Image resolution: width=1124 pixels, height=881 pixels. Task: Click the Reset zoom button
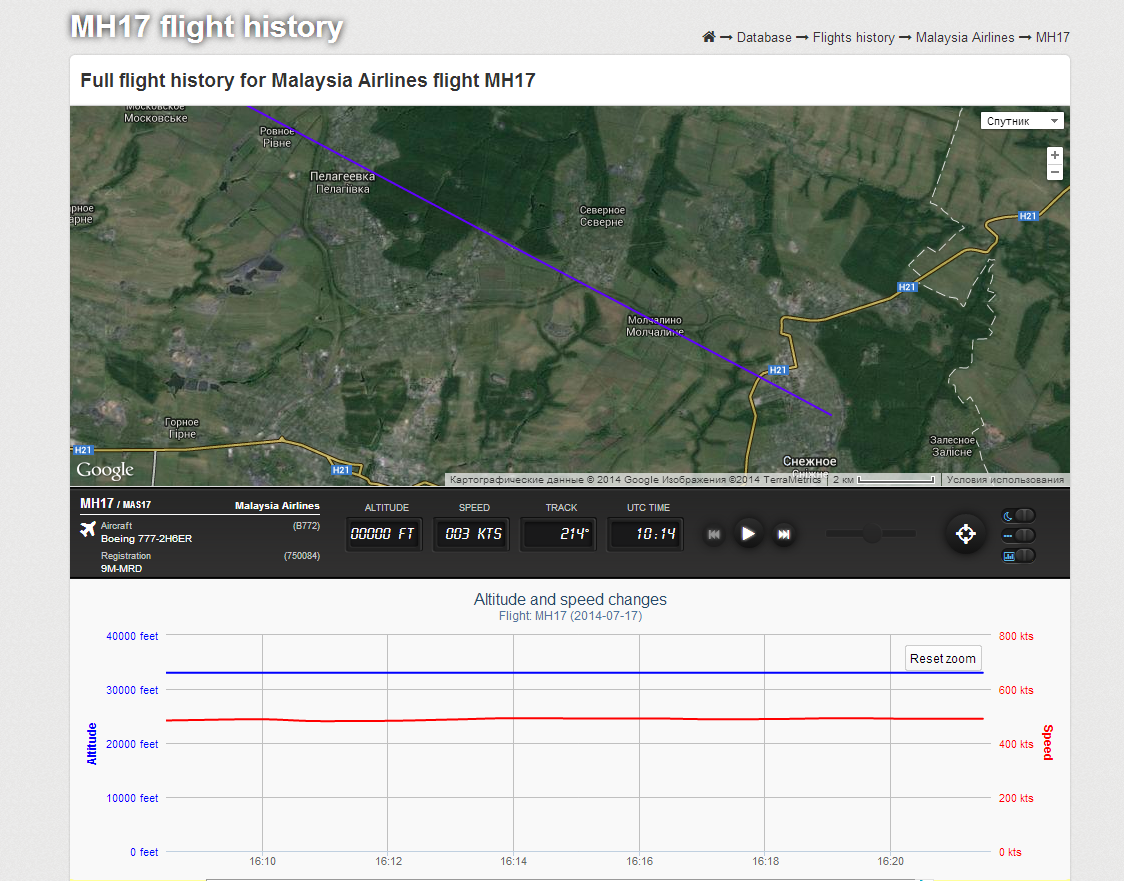[x=942, y=659]
